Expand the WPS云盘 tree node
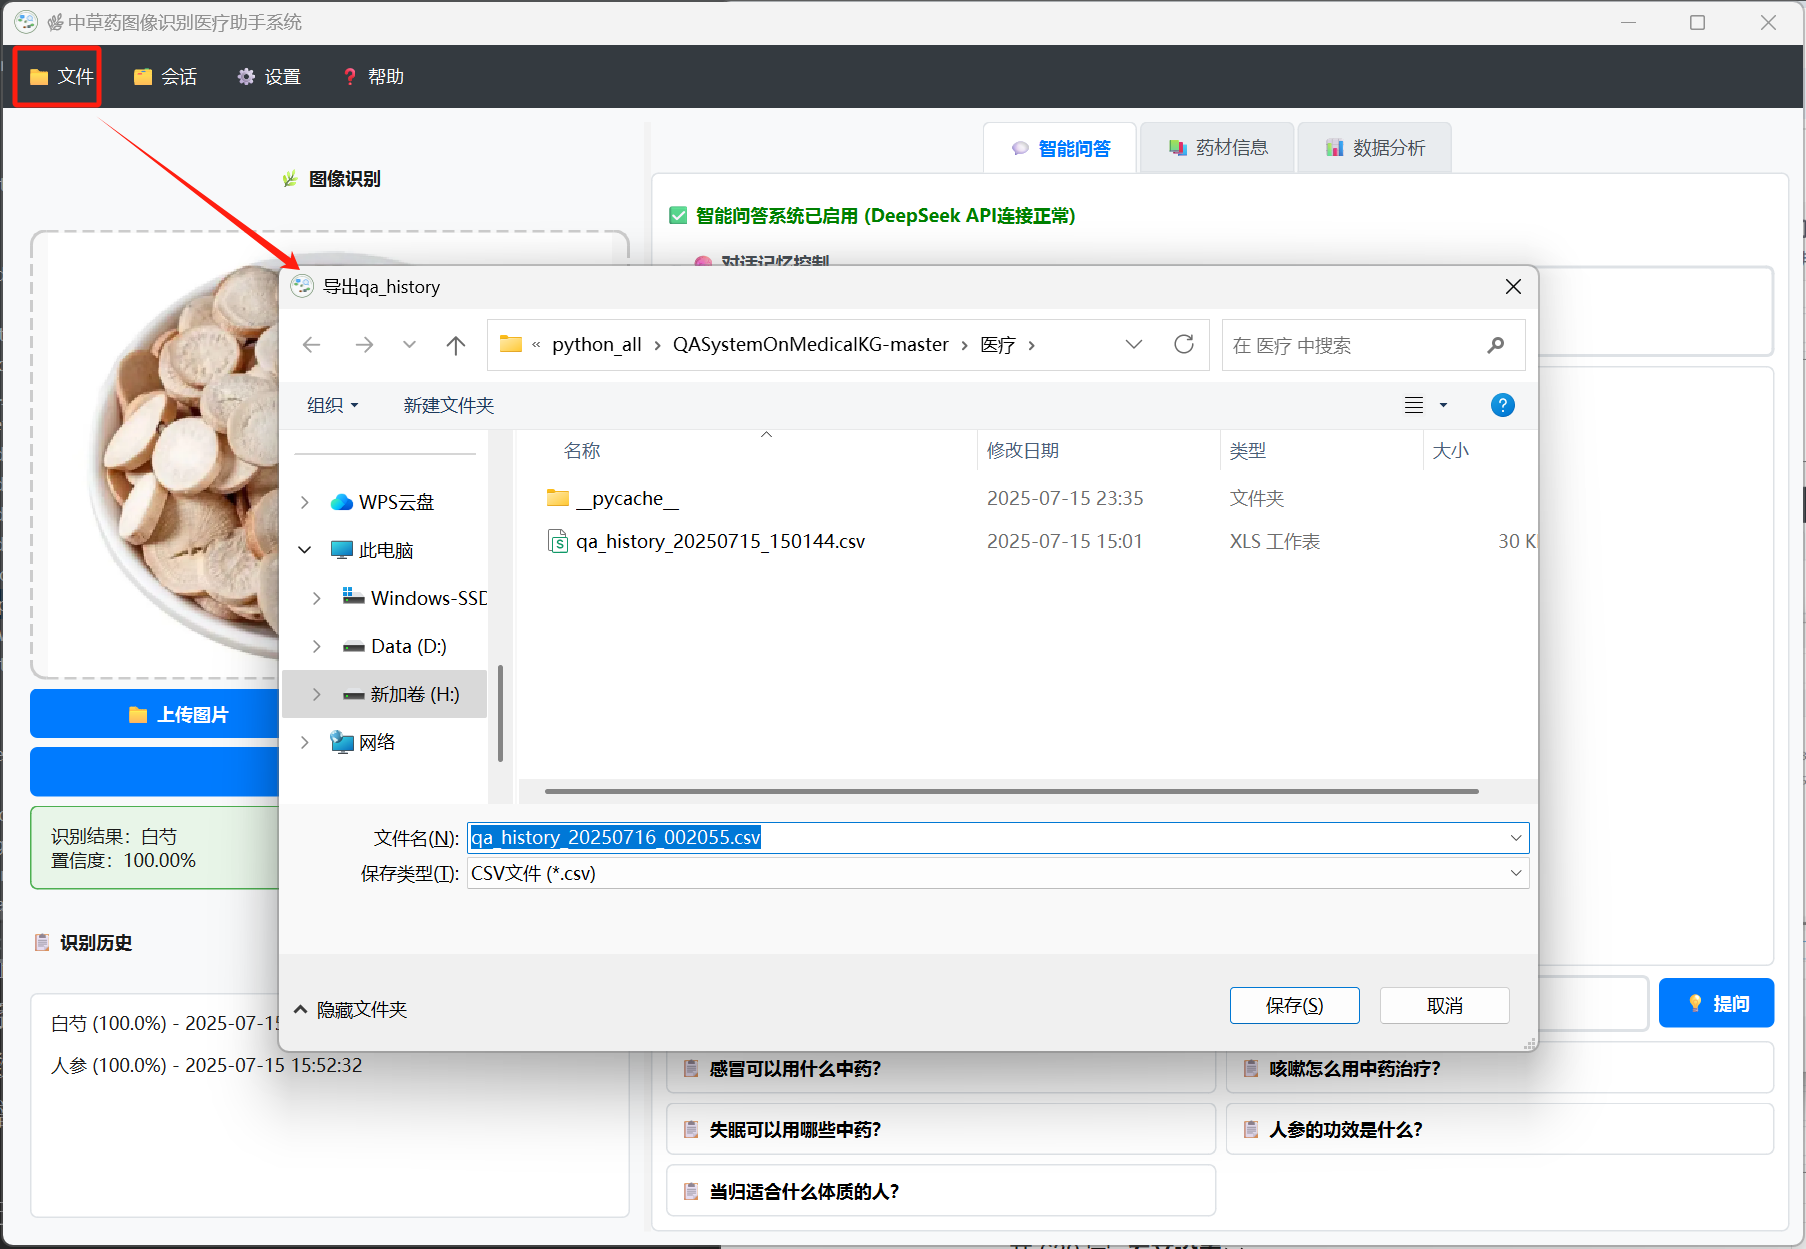The image size is (1806, 1249). point(305,502)
